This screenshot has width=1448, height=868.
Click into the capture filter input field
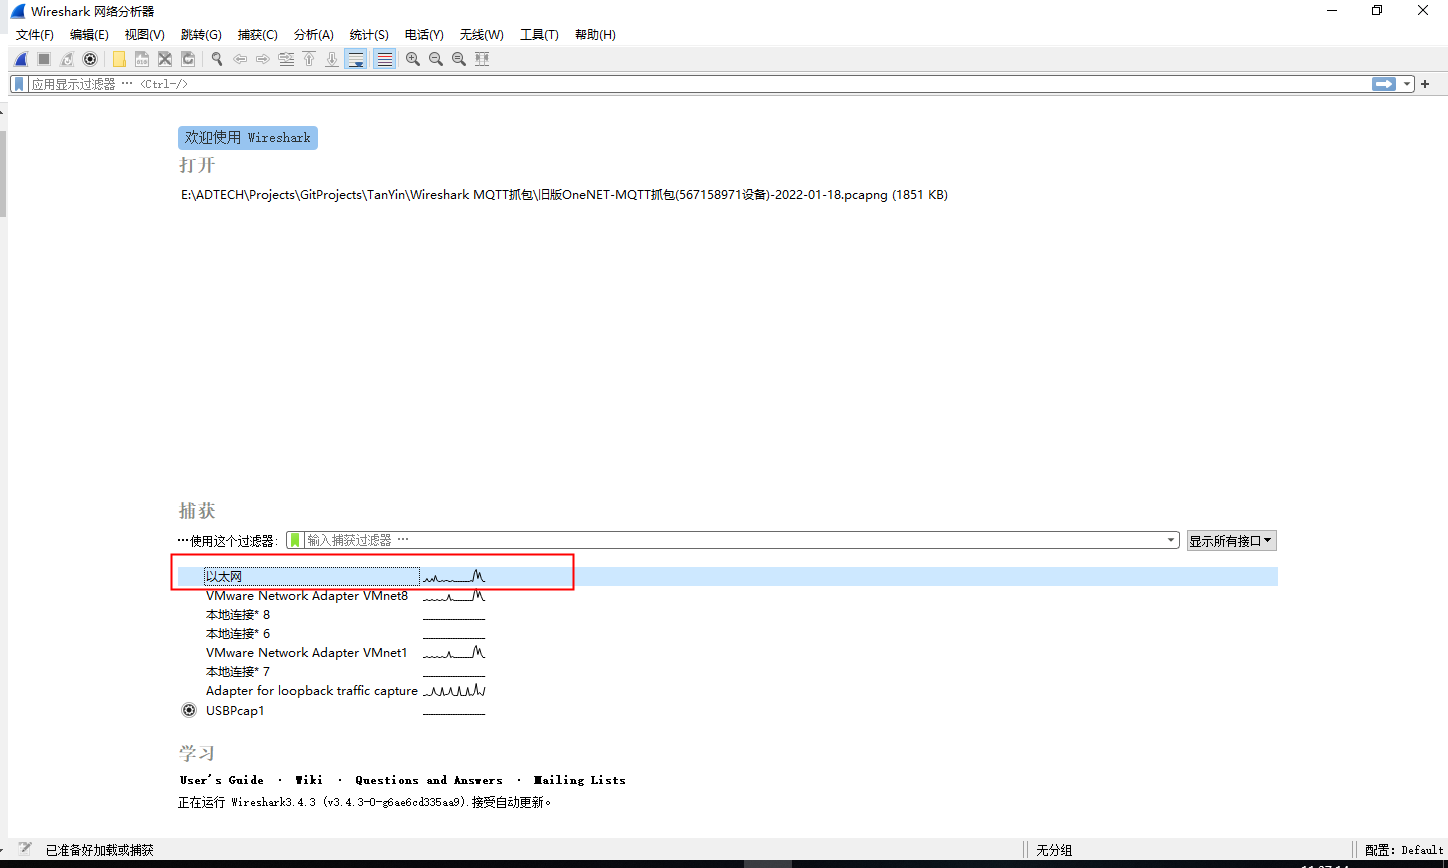coord(730,540)
